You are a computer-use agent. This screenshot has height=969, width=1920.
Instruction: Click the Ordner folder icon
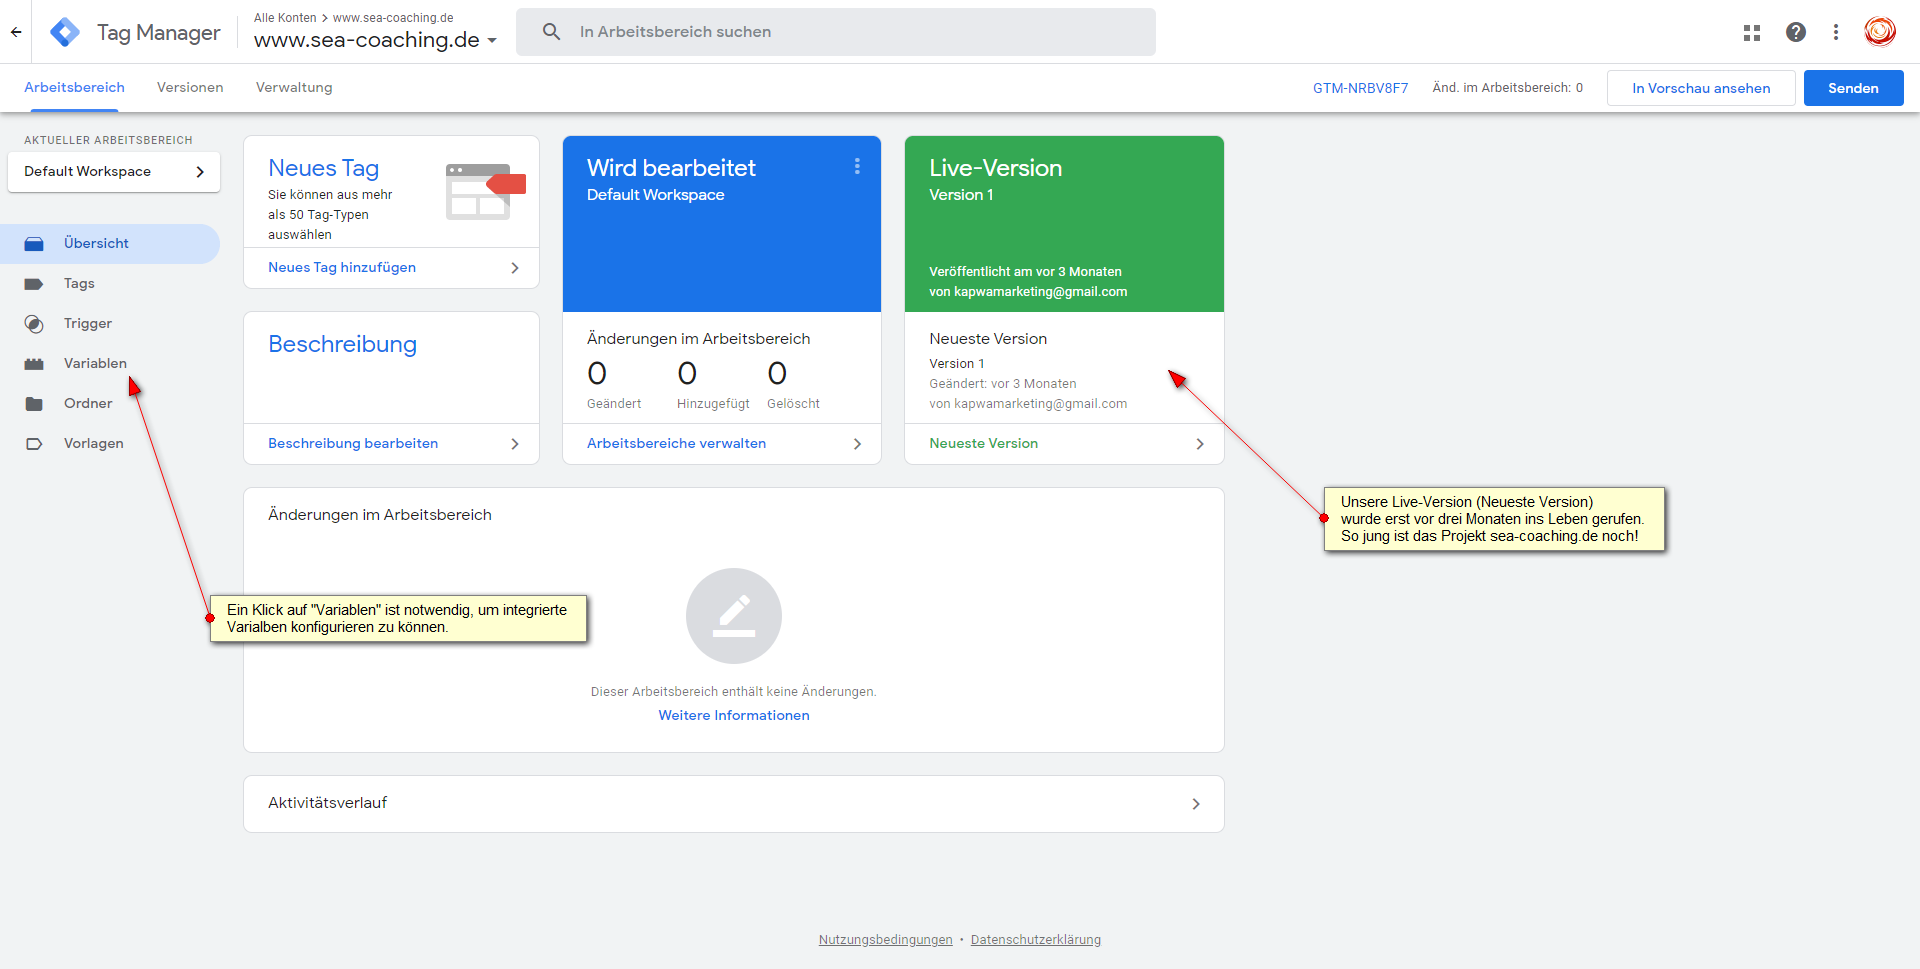pos(34,404)
